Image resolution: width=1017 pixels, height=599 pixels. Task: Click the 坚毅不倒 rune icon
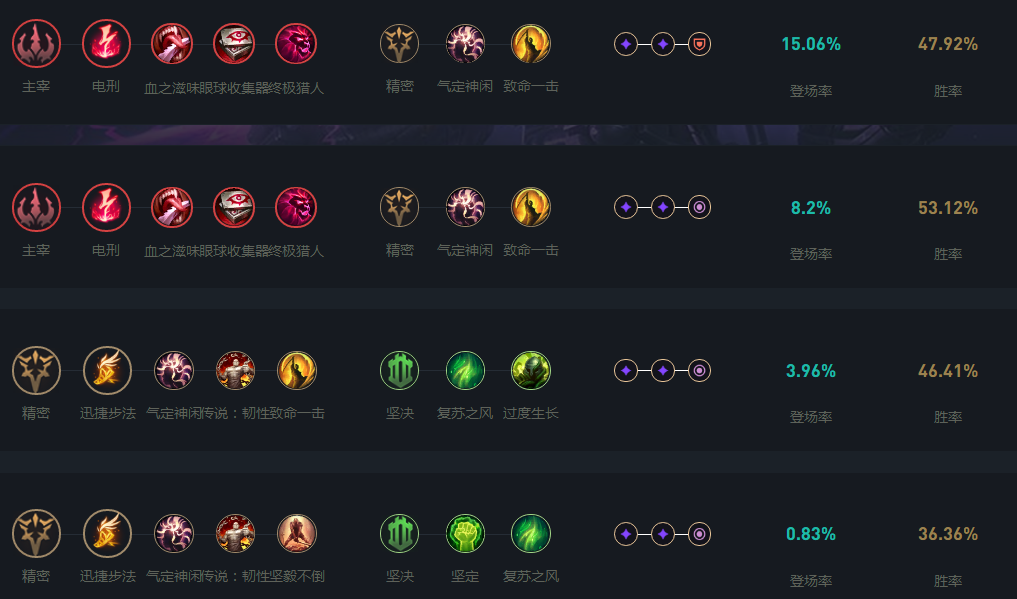297,534
